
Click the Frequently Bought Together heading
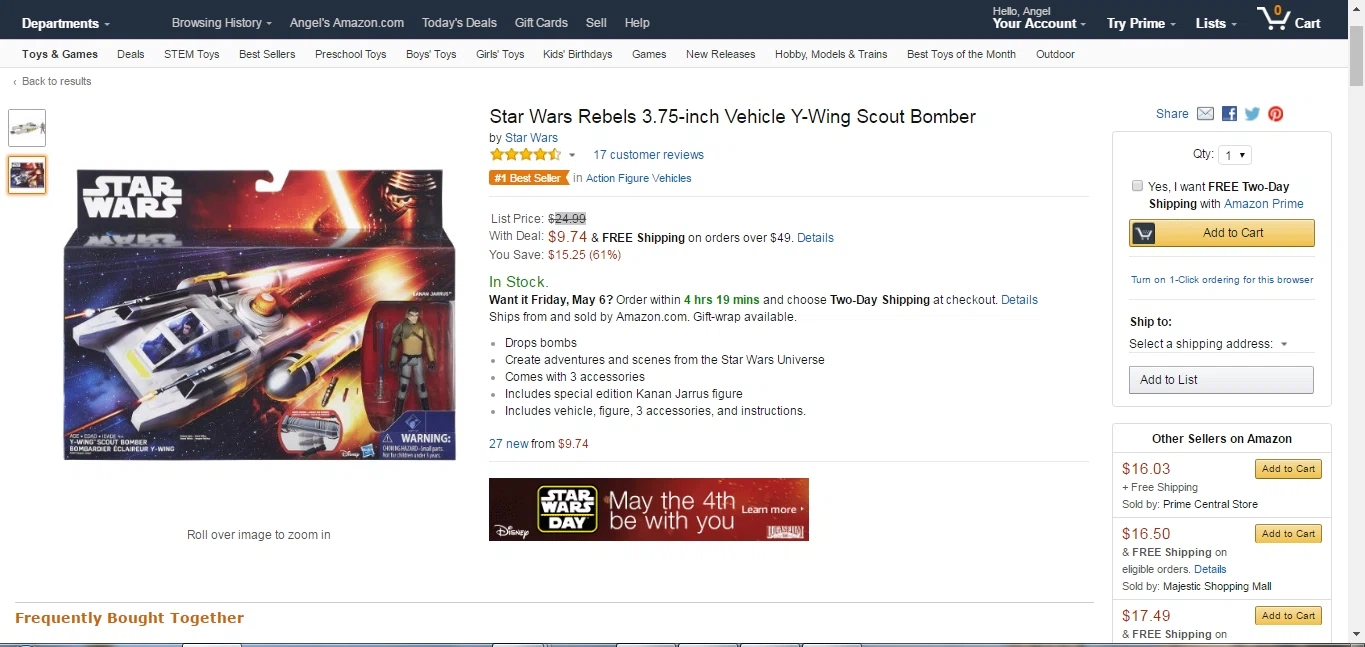click(x=130, y=618)
